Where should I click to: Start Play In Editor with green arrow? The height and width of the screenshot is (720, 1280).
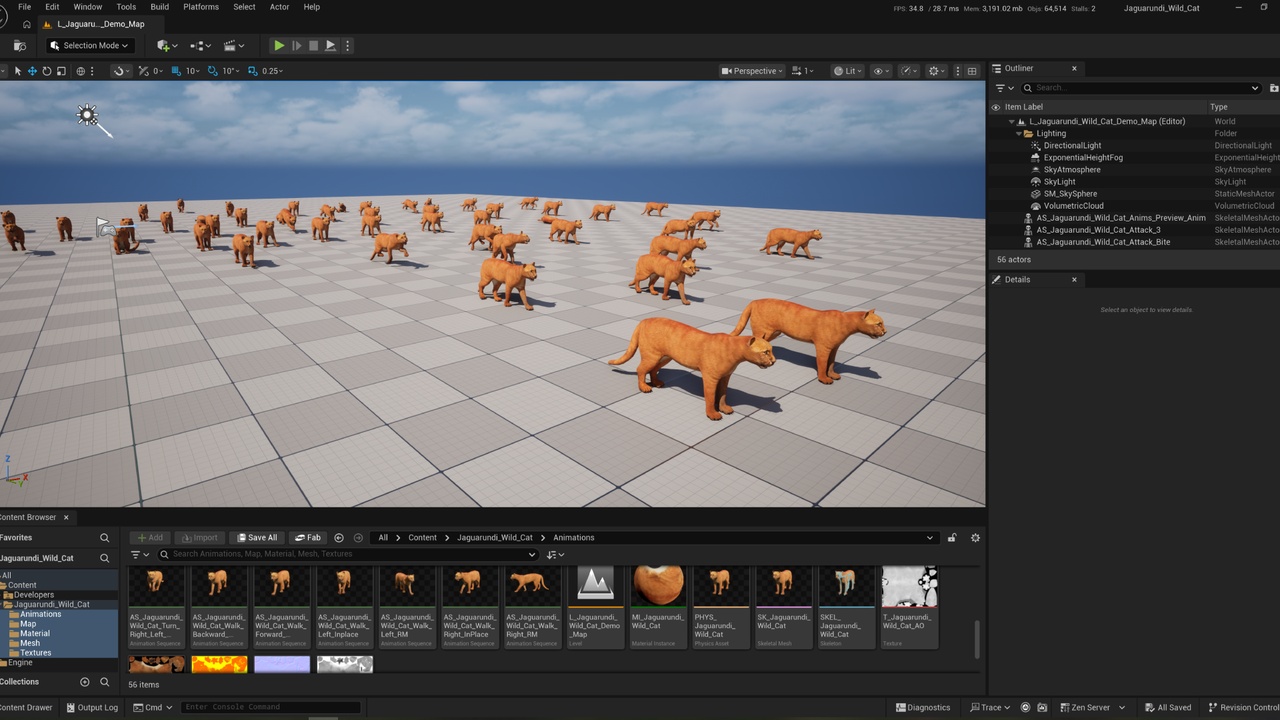tap(279, 45)
